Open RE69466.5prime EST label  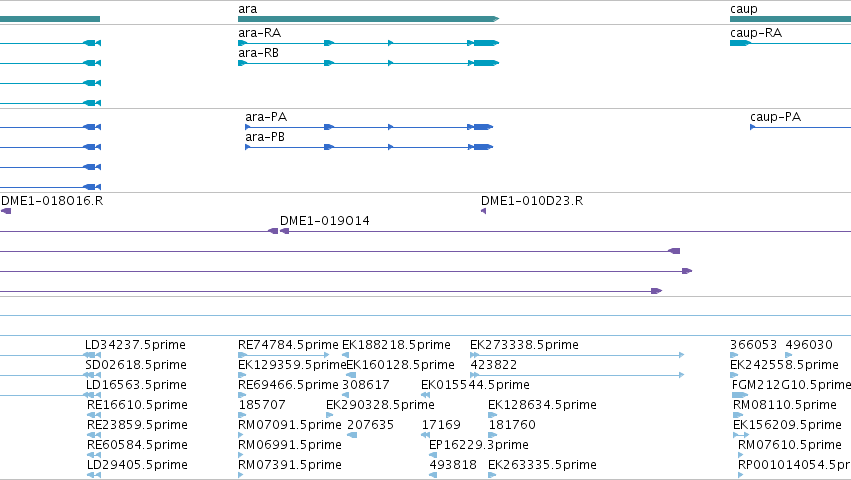point(288,385)
